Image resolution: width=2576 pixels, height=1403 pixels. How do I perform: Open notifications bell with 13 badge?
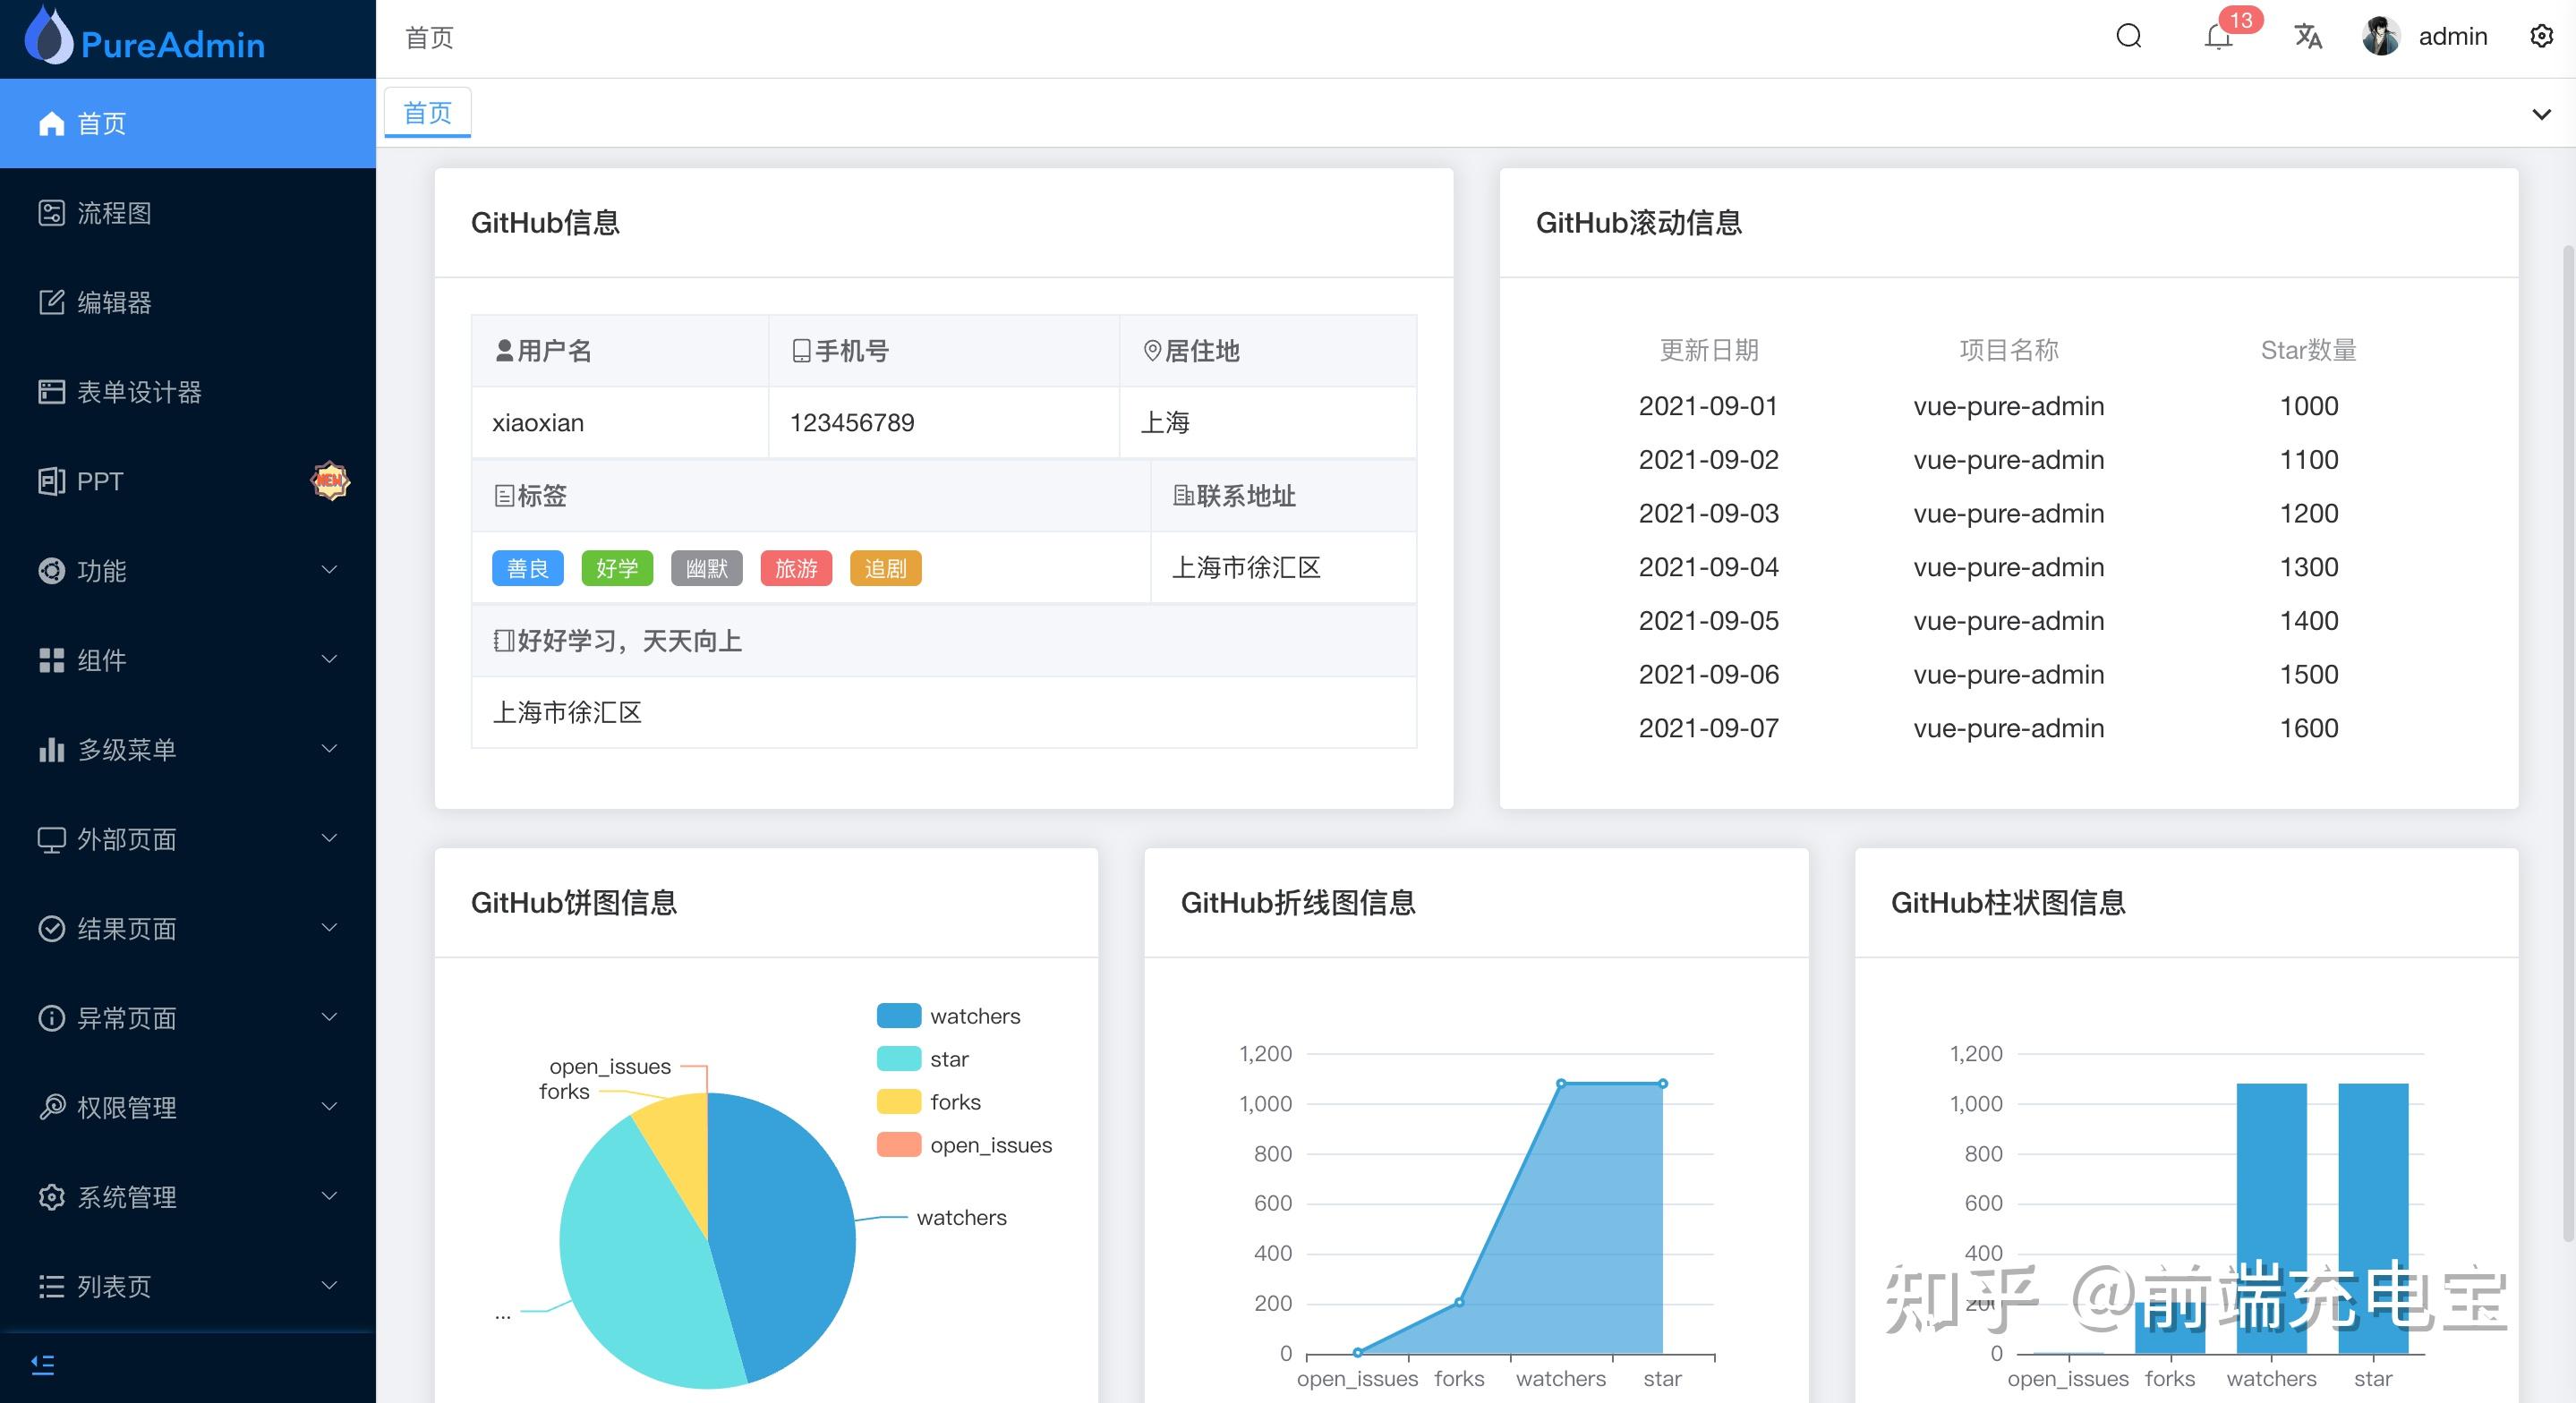click(x=2218, y=38)
